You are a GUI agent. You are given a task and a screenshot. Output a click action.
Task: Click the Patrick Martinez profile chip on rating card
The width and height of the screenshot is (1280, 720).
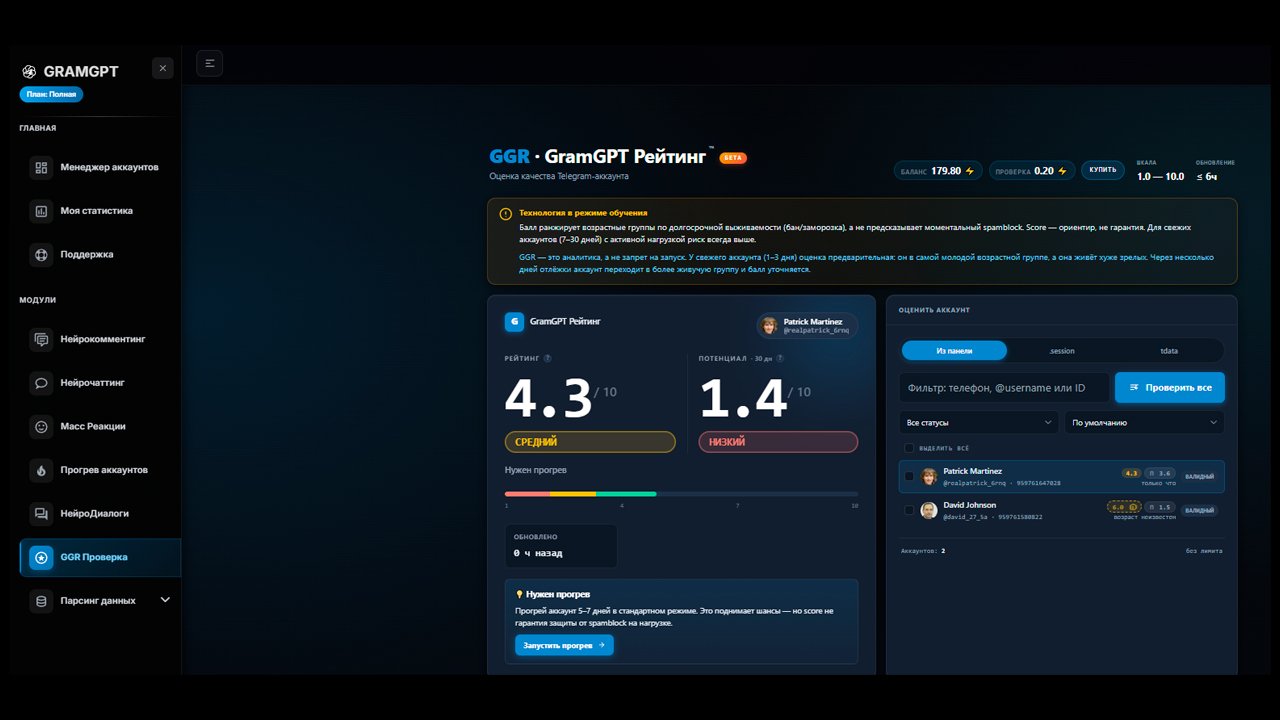(807, 325)
